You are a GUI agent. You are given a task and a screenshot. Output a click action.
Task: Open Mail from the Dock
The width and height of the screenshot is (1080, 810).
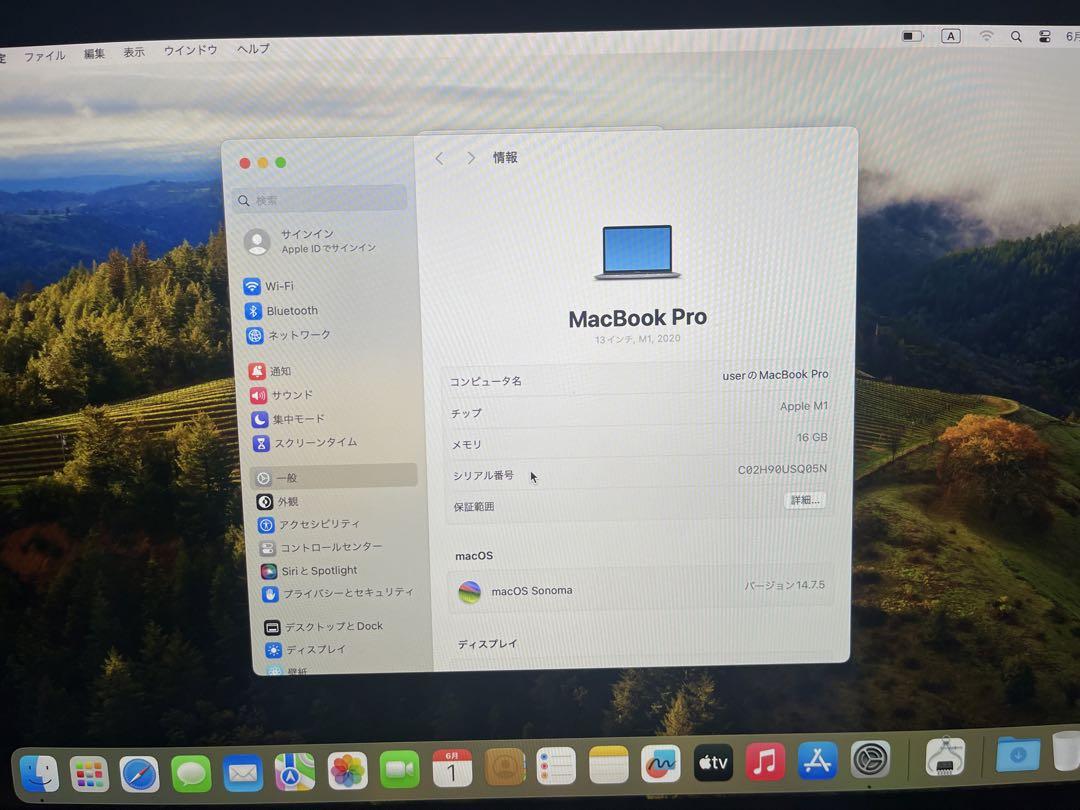[x=242, y=773]
